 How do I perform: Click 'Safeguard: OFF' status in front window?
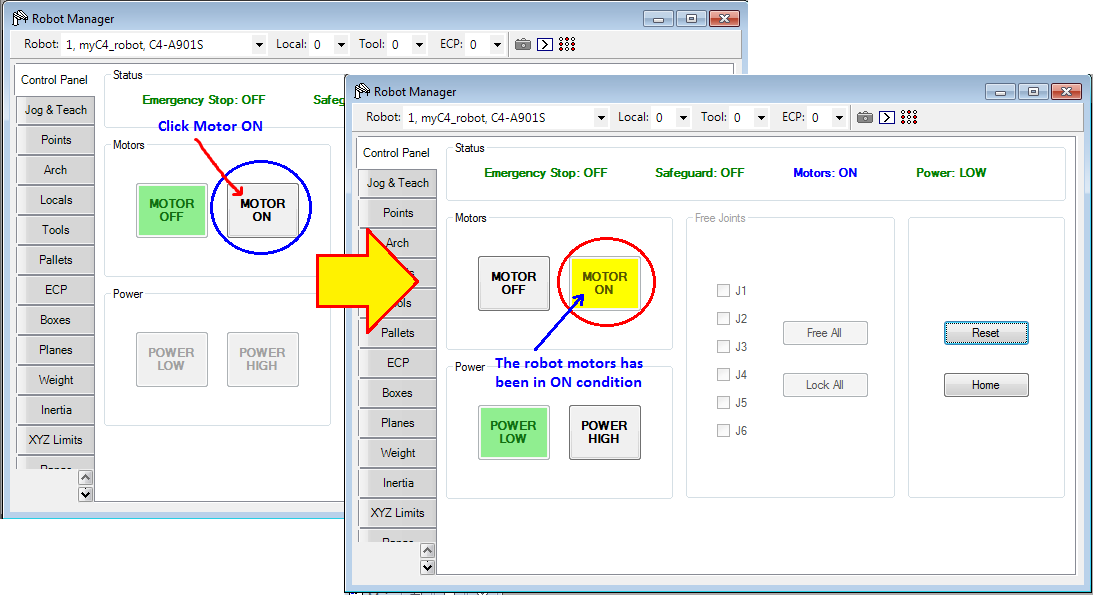699,172
